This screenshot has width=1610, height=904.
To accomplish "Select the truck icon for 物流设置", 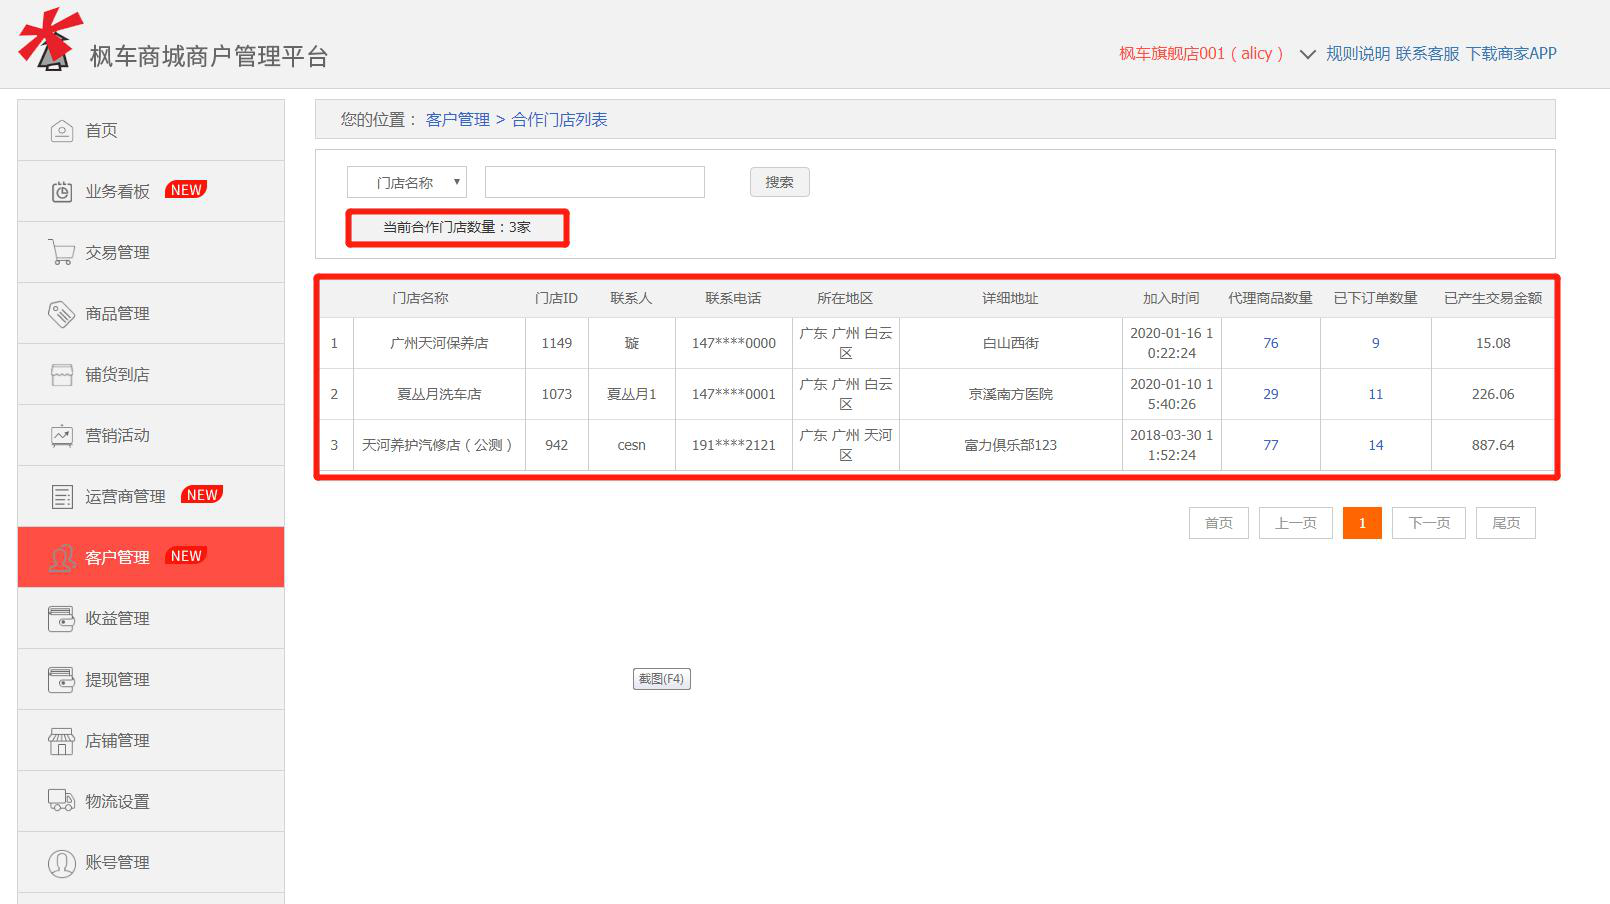I will [x=62, y=801].
